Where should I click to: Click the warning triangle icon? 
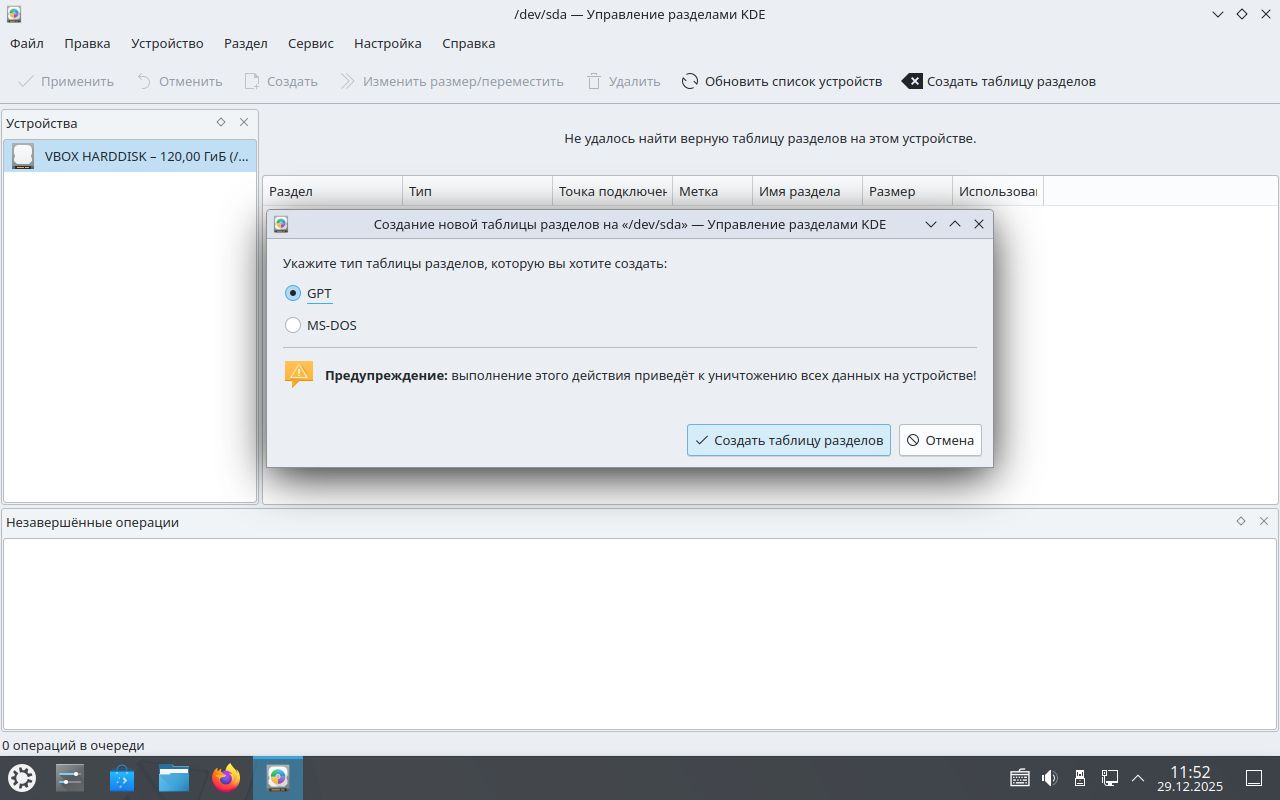point(299,375)
